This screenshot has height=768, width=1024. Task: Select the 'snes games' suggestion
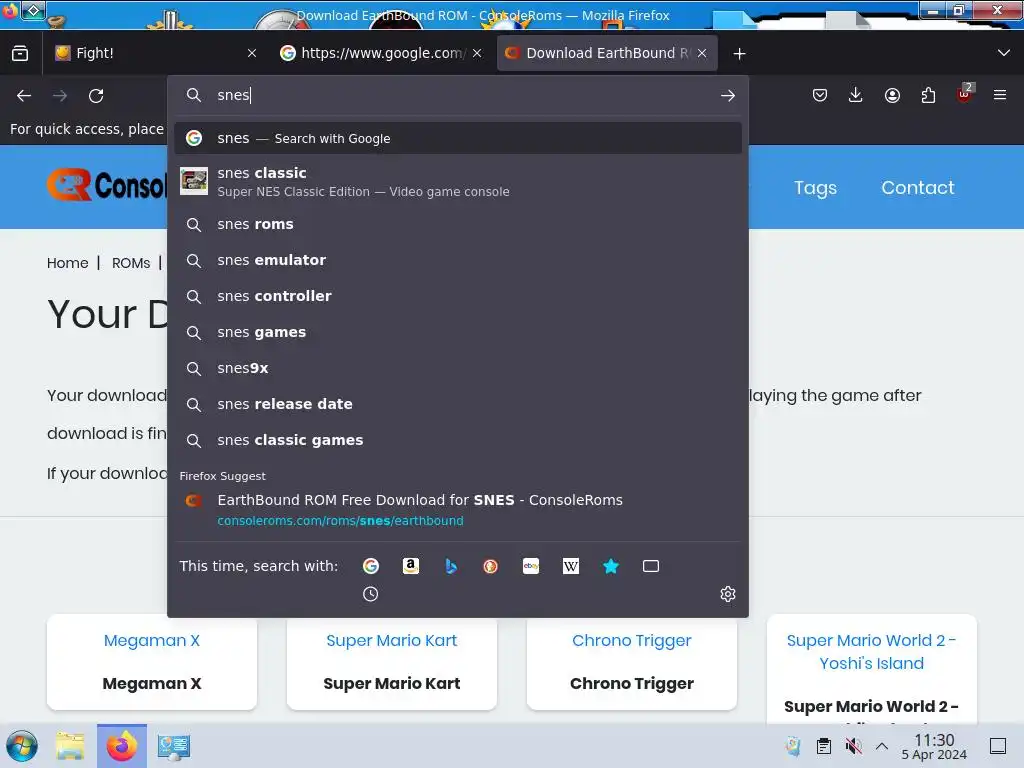tap(458, 332)
